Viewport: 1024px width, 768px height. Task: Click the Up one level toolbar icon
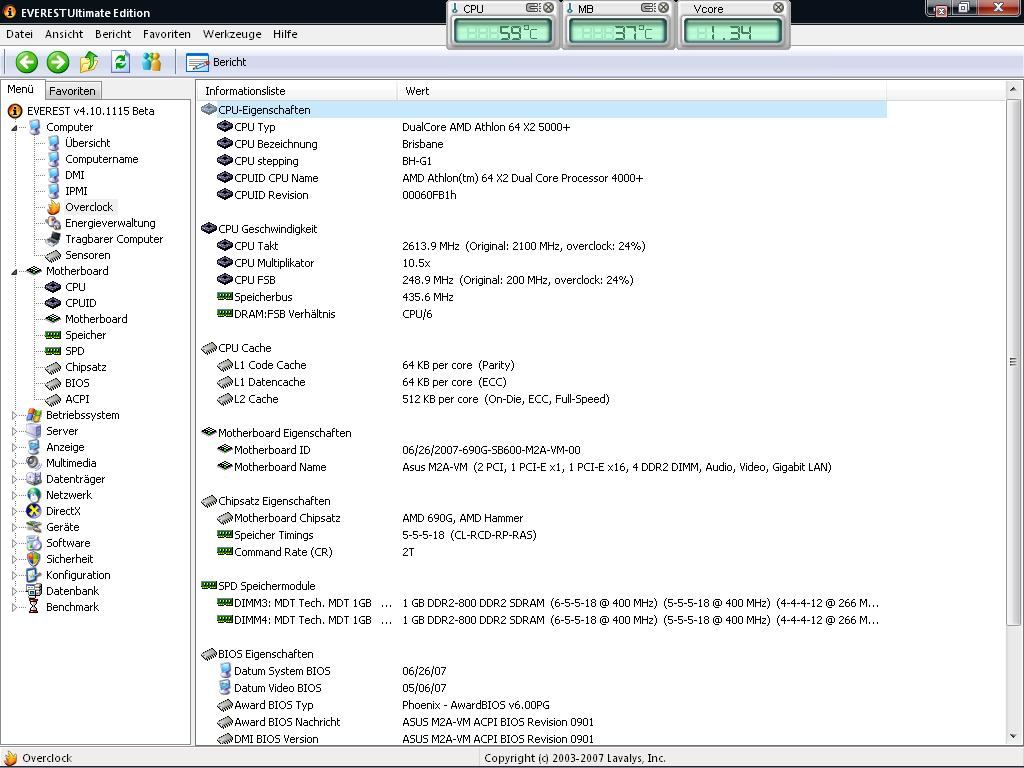coord(89,62)
